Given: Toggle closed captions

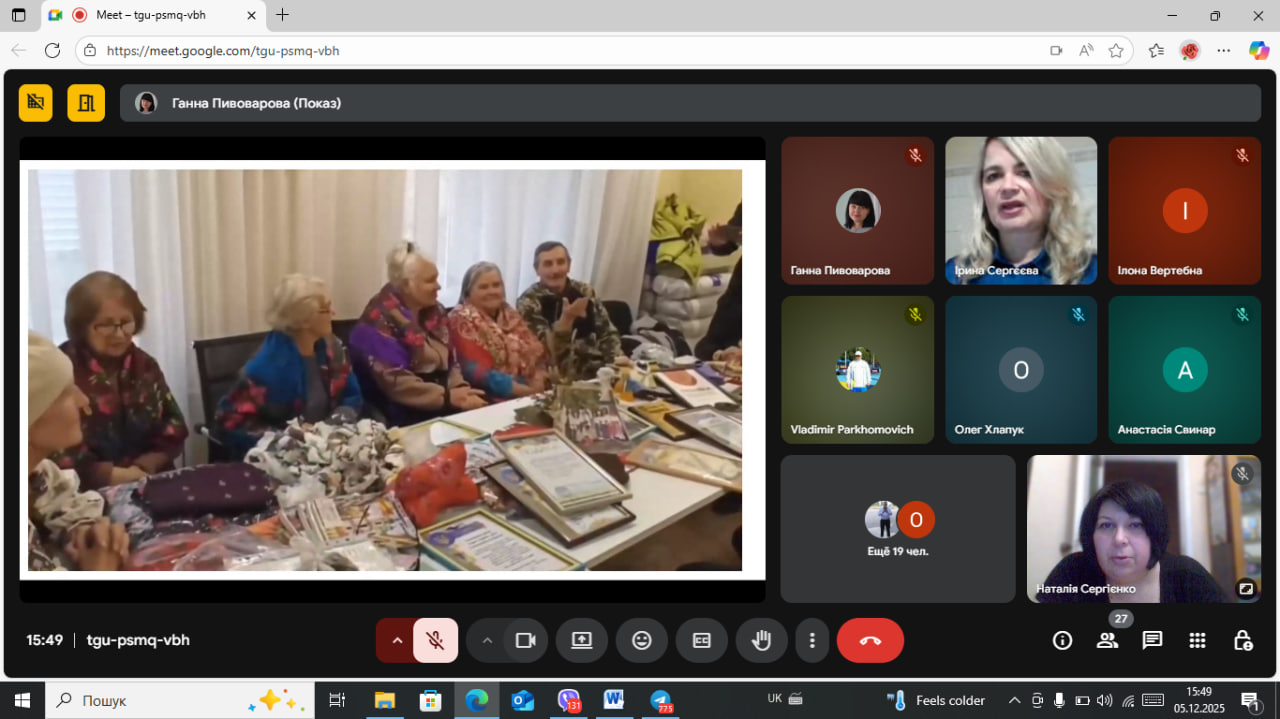Looking at the screenshot, I should (x=702, y=641).
